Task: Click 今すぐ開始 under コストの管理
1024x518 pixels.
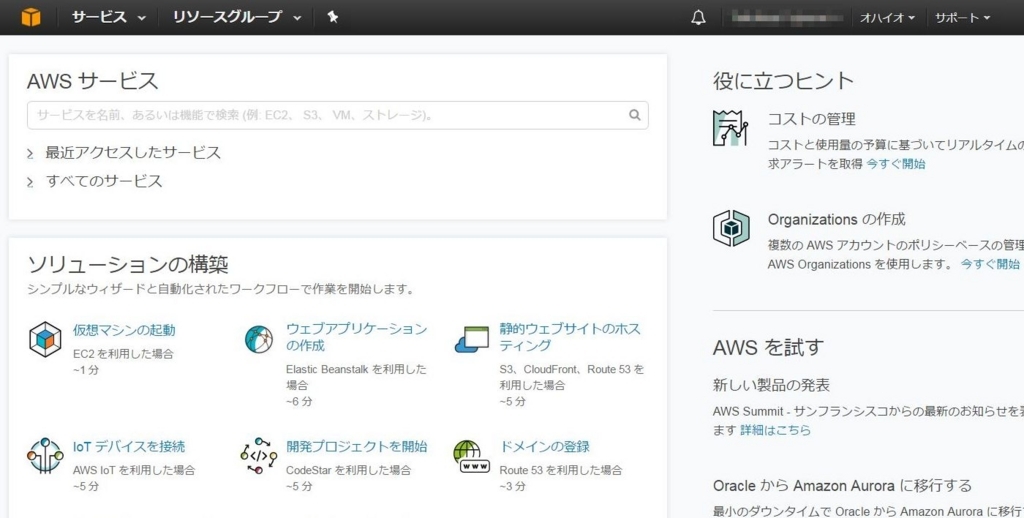Action: (896, 164)
